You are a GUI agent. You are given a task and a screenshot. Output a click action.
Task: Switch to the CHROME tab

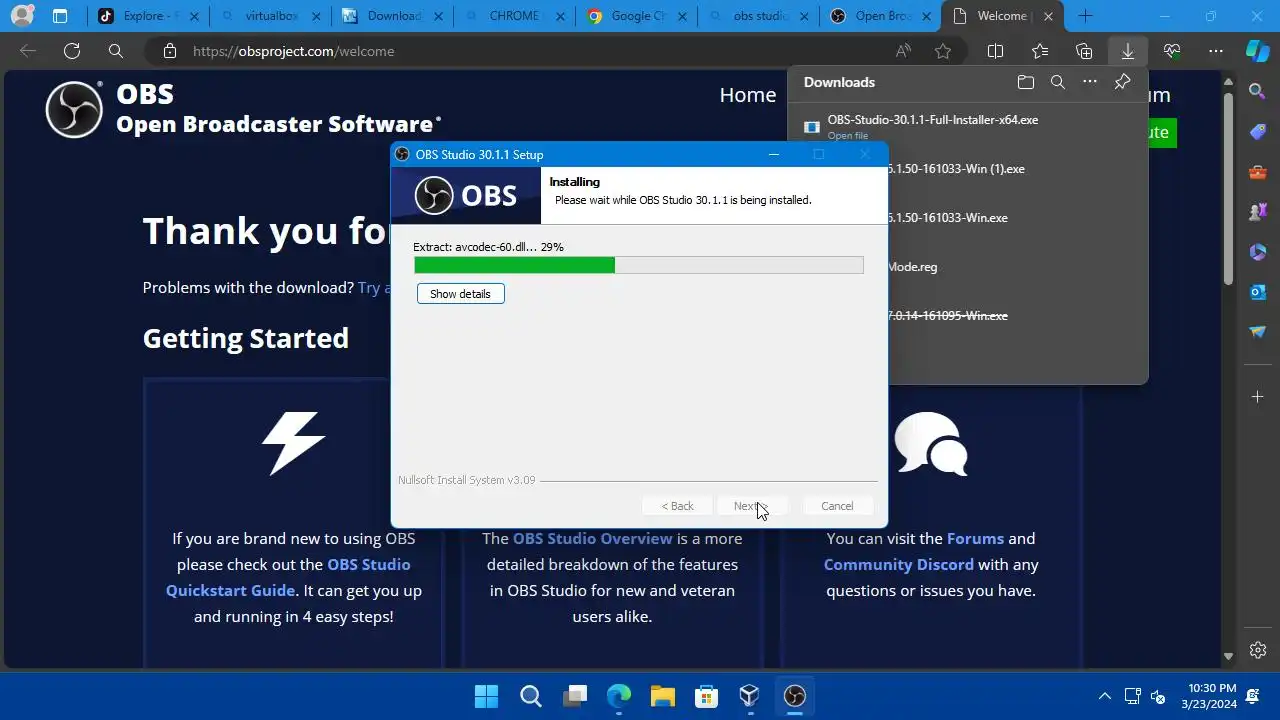click(514, 16)
